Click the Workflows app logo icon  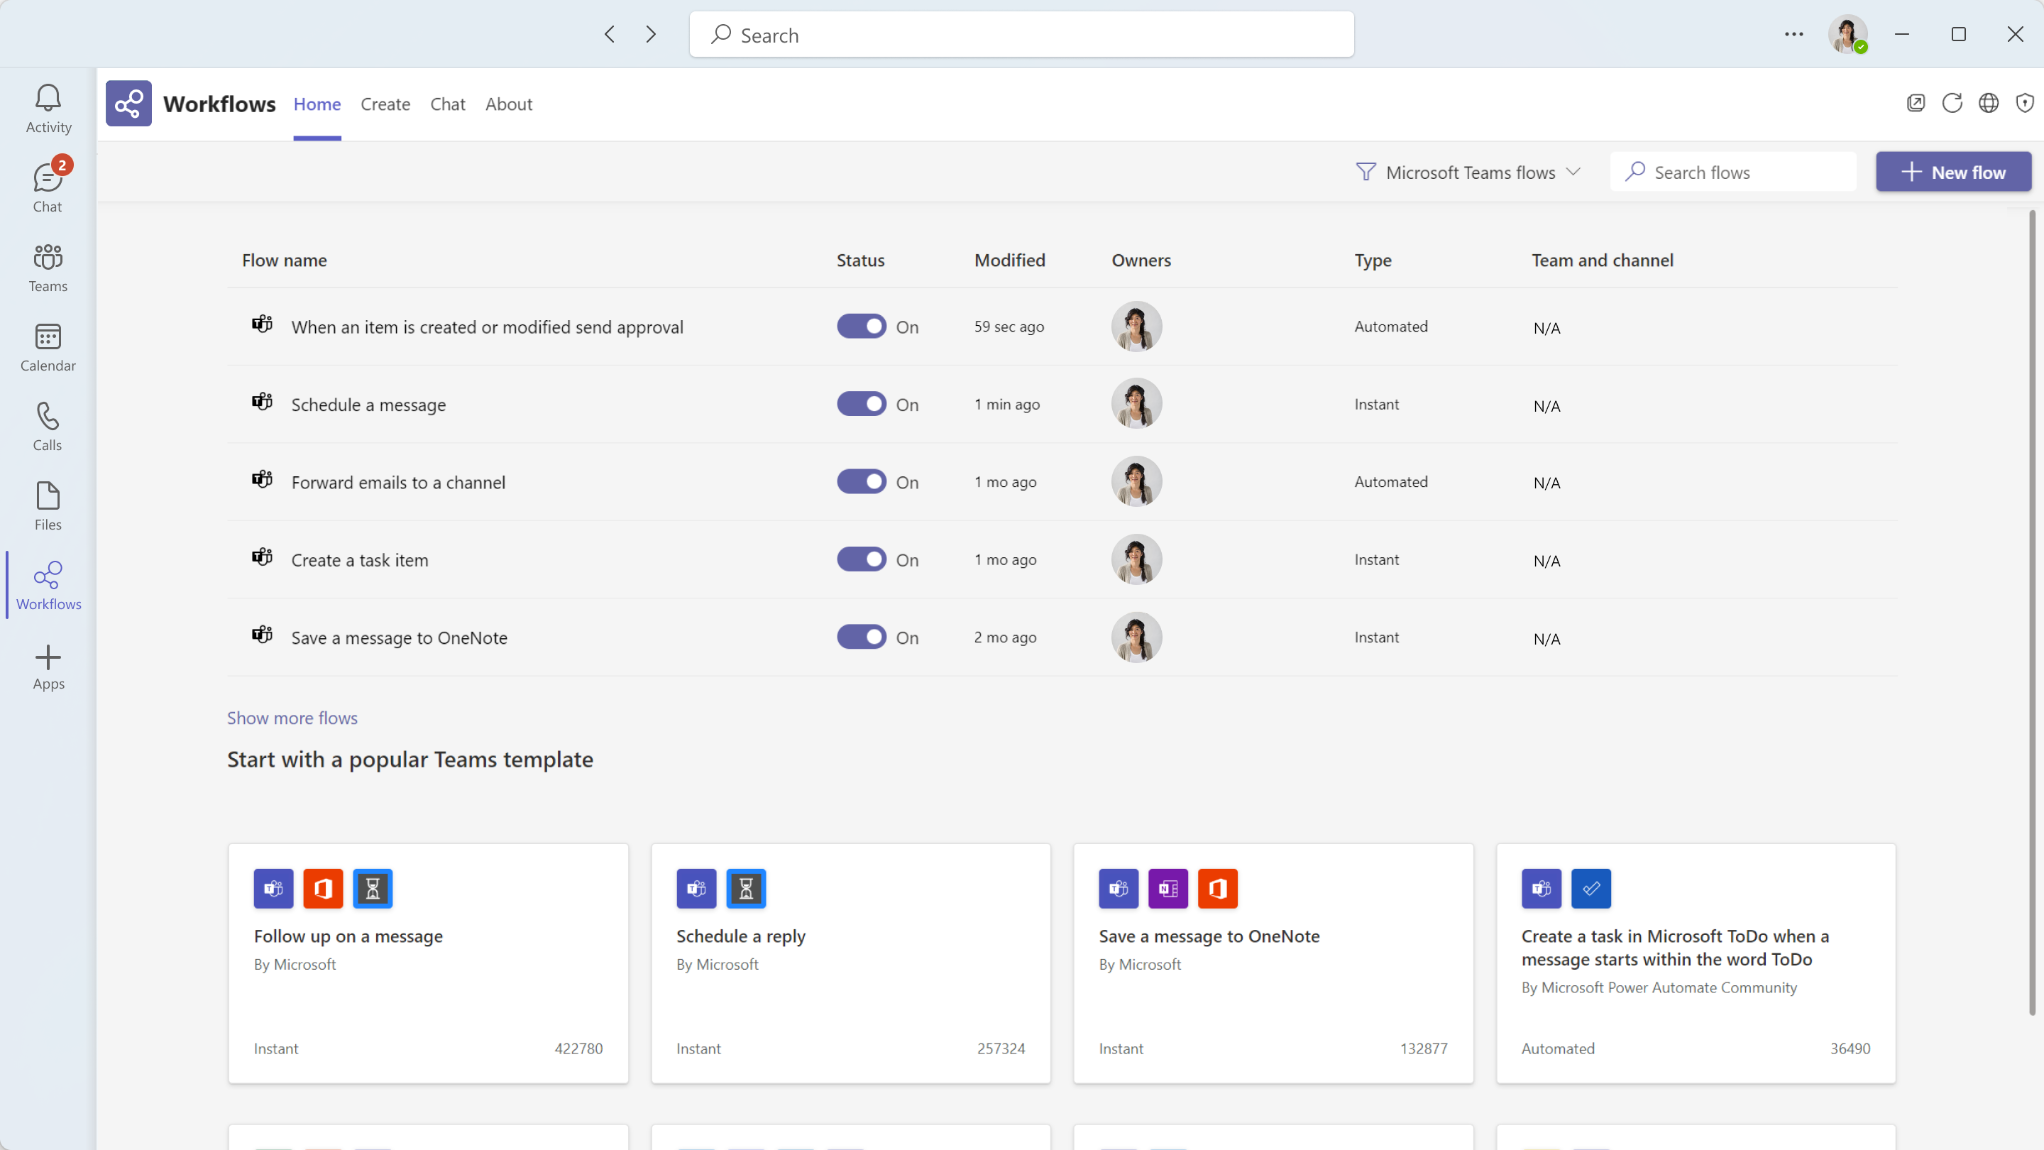tap(128, 103)
